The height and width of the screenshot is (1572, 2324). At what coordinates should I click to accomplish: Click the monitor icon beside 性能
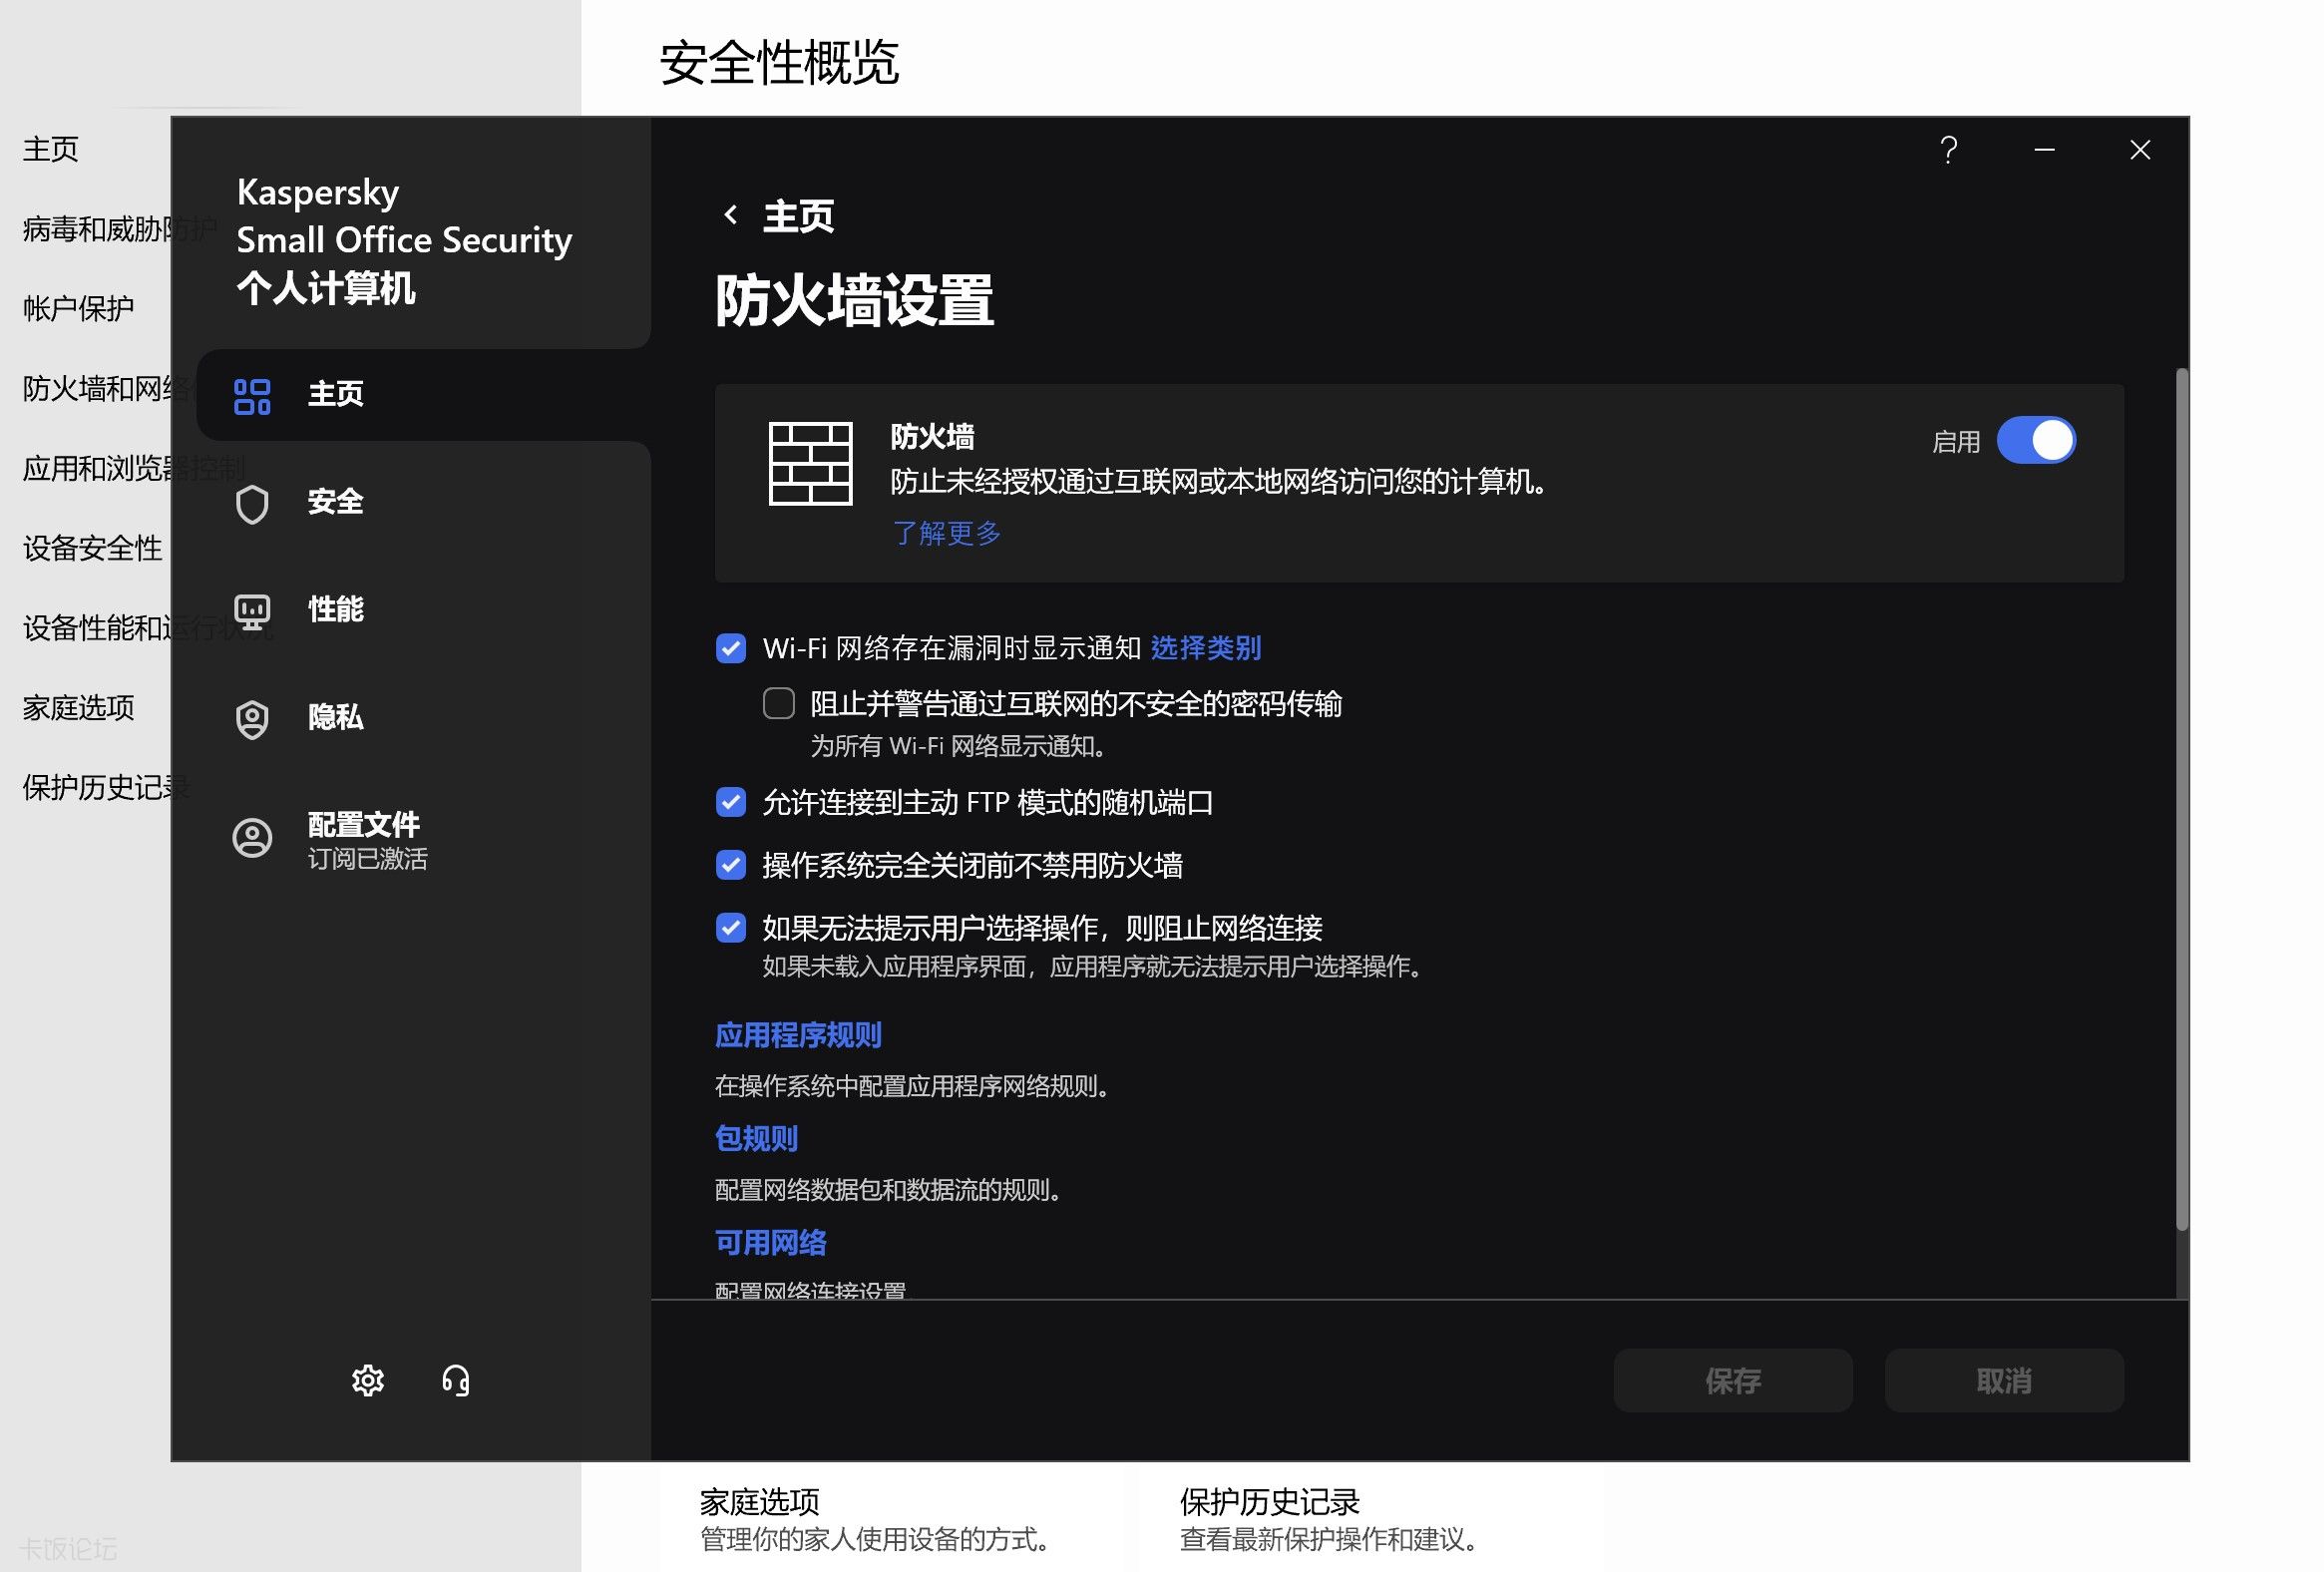(x=252, y=611)
